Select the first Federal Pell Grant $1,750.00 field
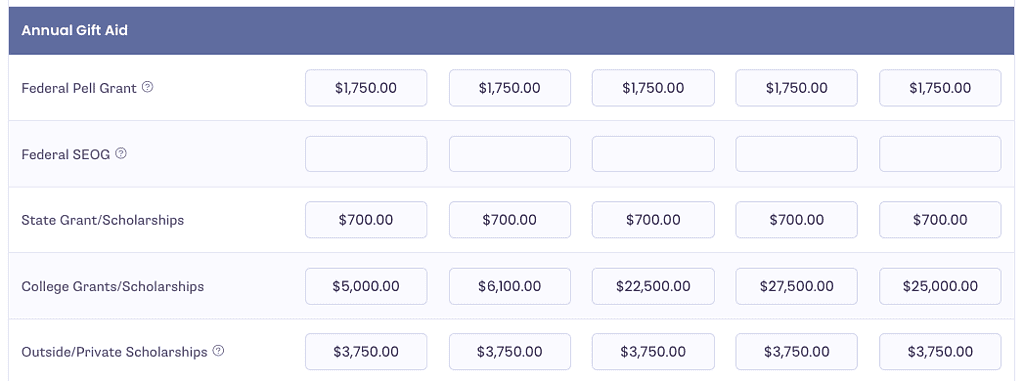1024x381 pixels. click(366, 88)
